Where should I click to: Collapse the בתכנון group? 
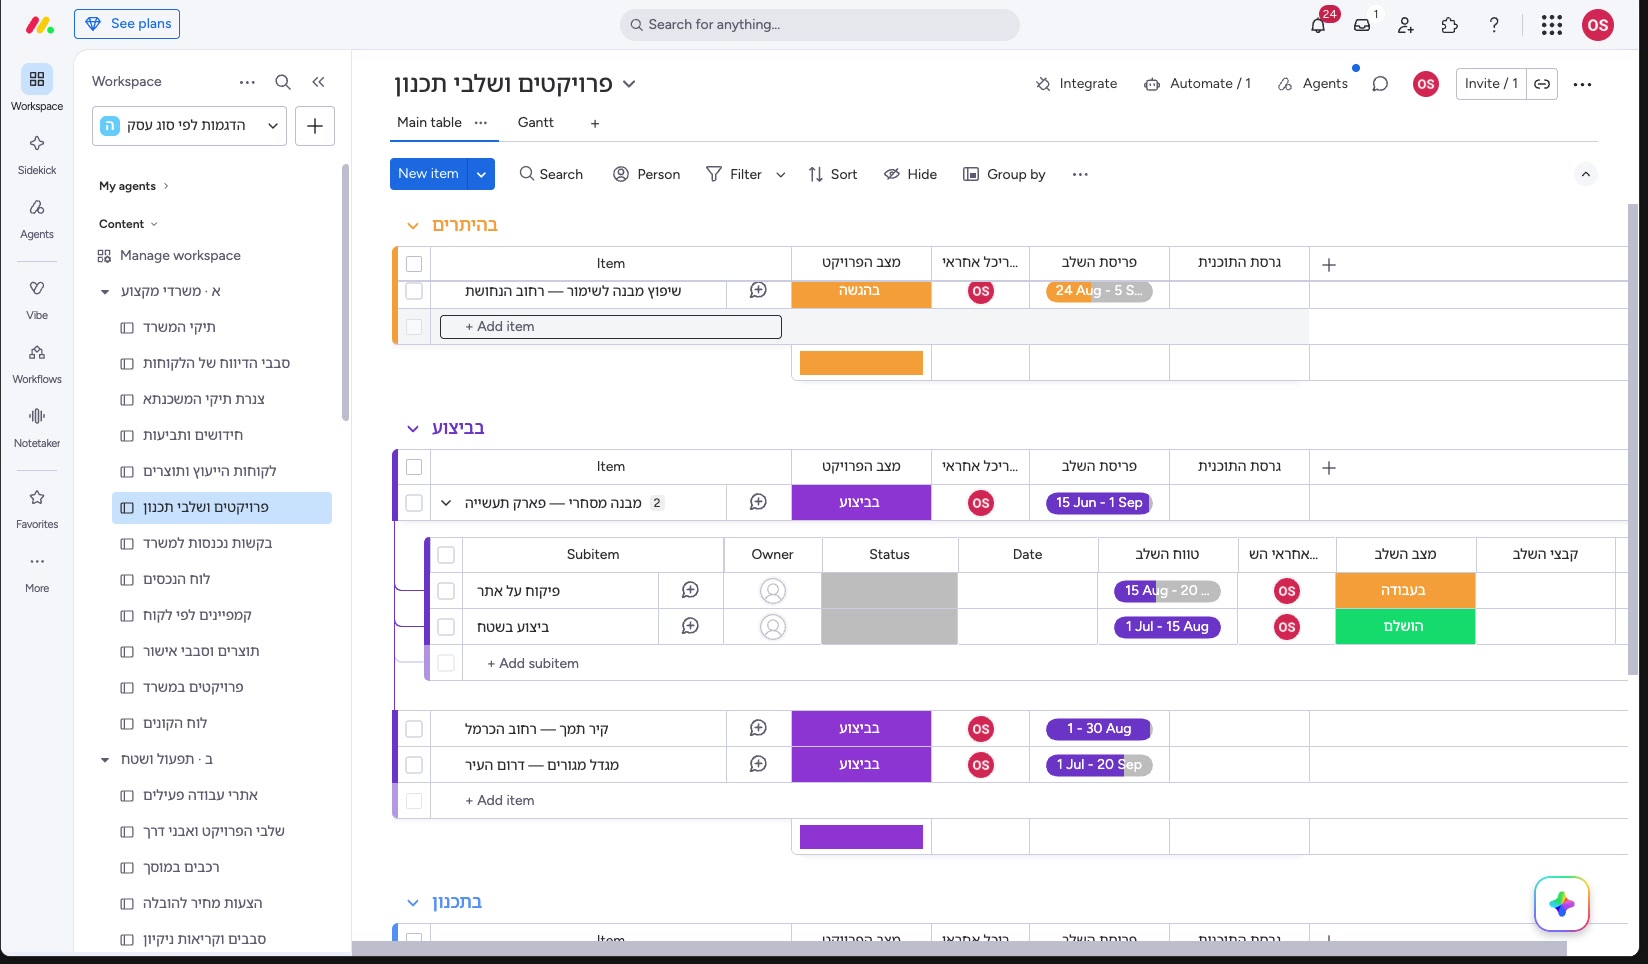413,903
